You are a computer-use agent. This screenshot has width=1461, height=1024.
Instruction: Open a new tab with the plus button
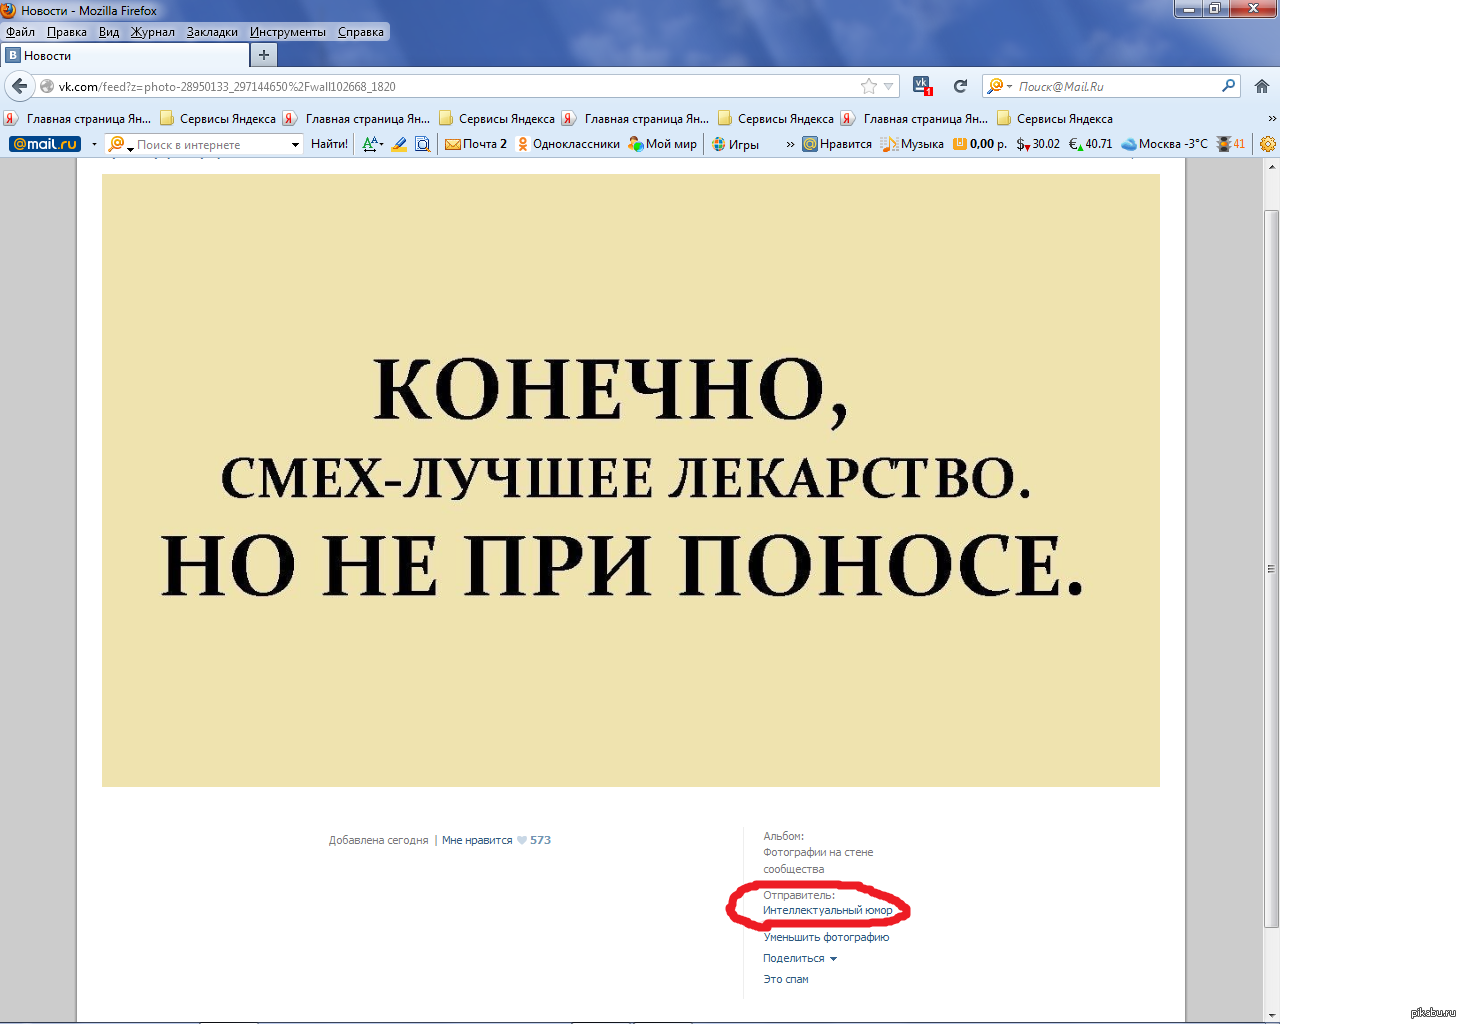264,55
